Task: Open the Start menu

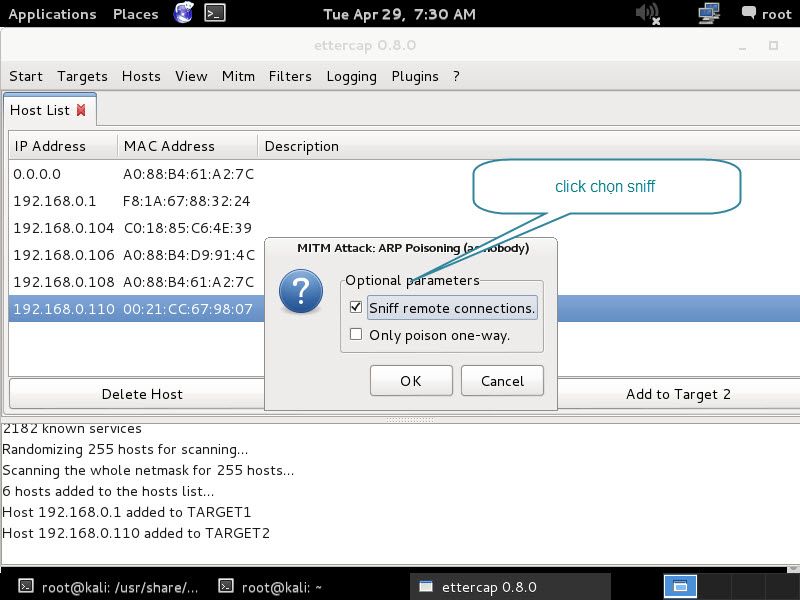Action: [x=26, y=77]
